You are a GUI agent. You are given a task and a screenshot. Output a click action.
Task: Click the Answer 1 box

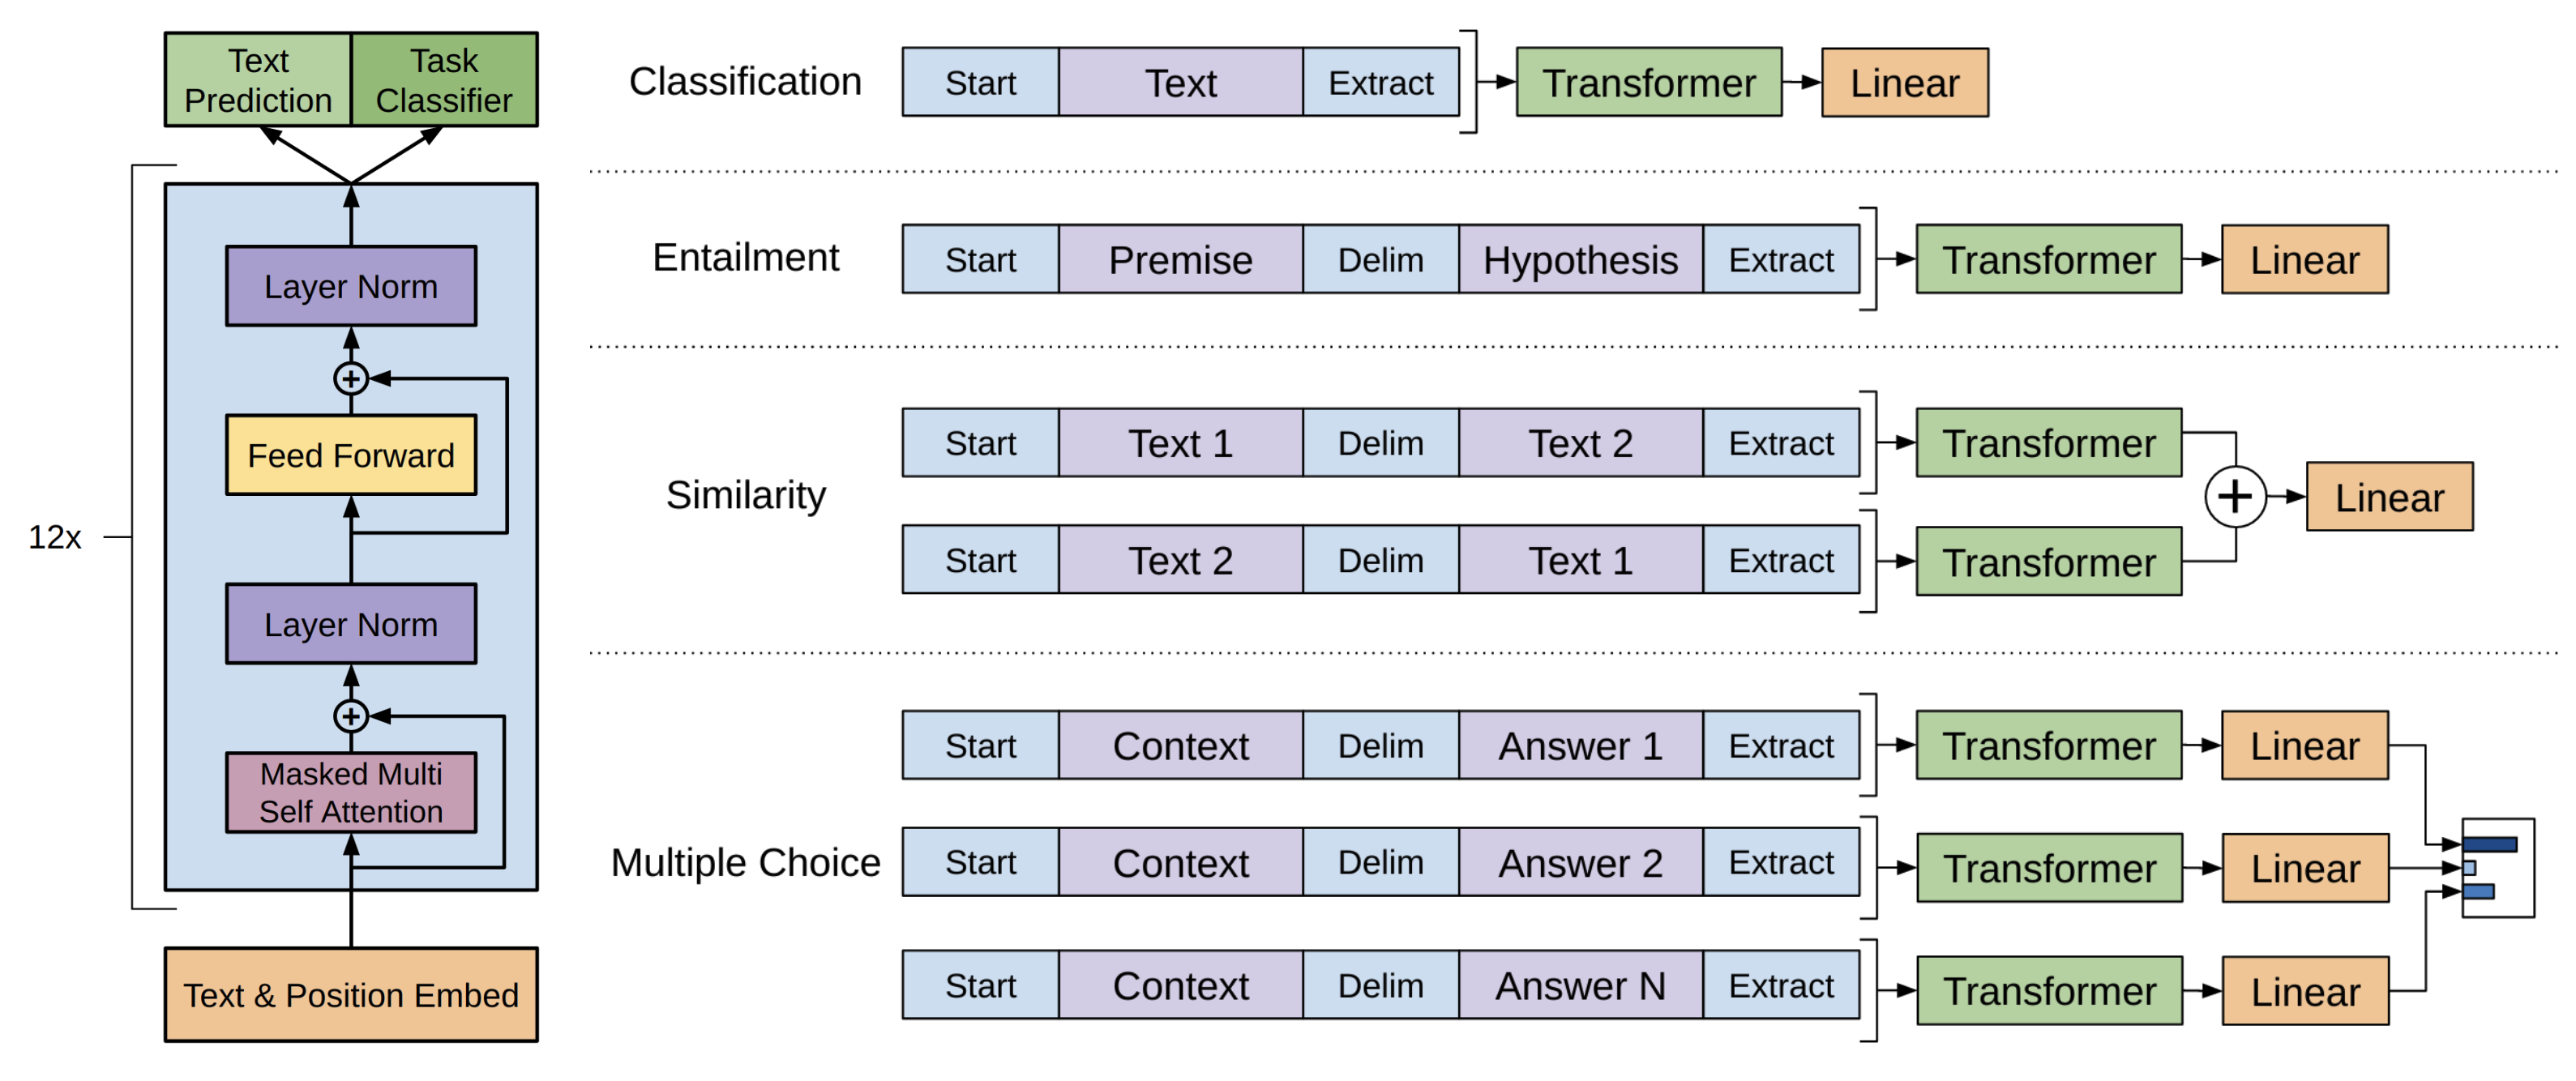(x=1581, y=745)
